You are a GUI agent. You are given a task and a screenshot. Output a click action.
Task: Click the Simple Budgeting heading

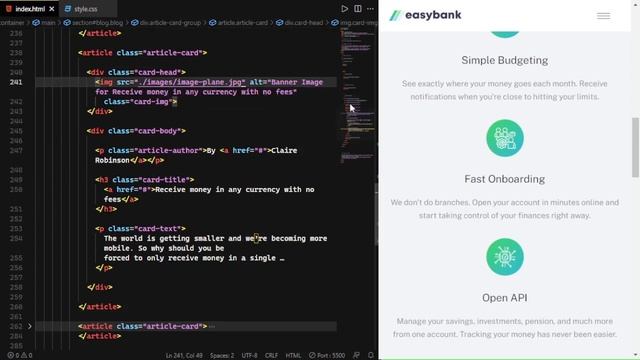(504, 60)
